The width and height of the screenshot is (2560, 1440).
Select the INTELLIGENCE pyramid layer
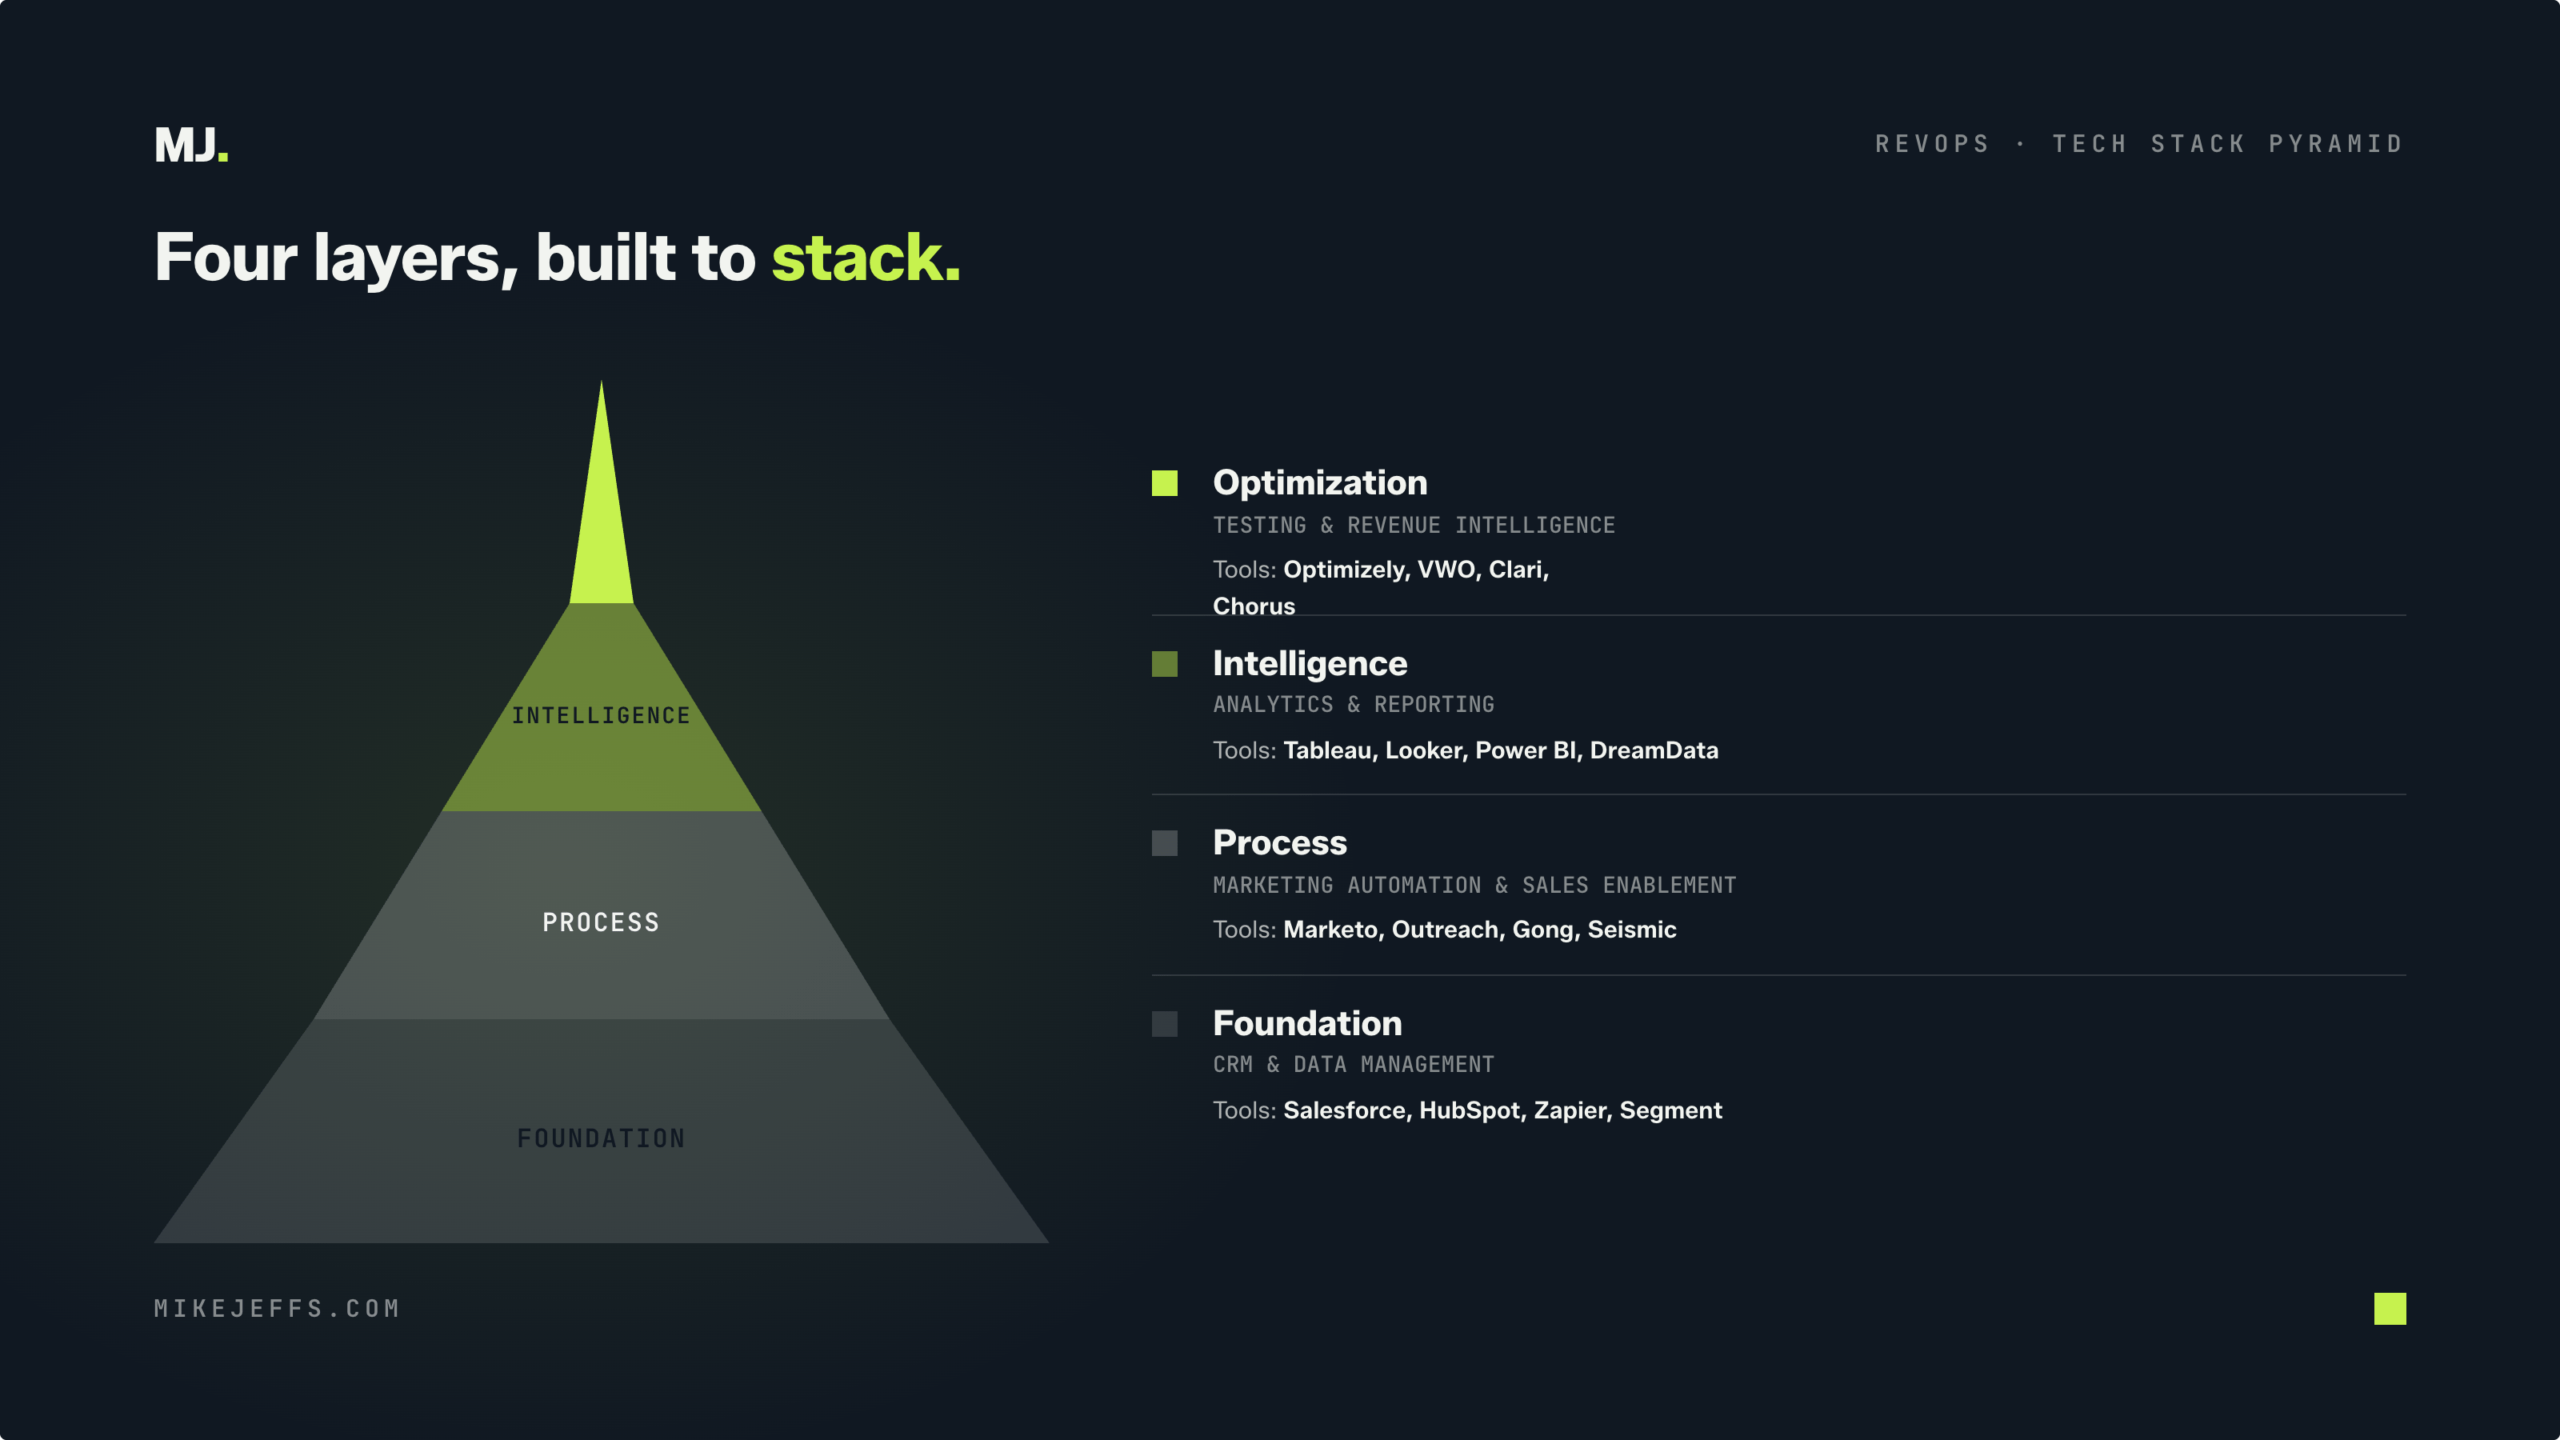601,708
